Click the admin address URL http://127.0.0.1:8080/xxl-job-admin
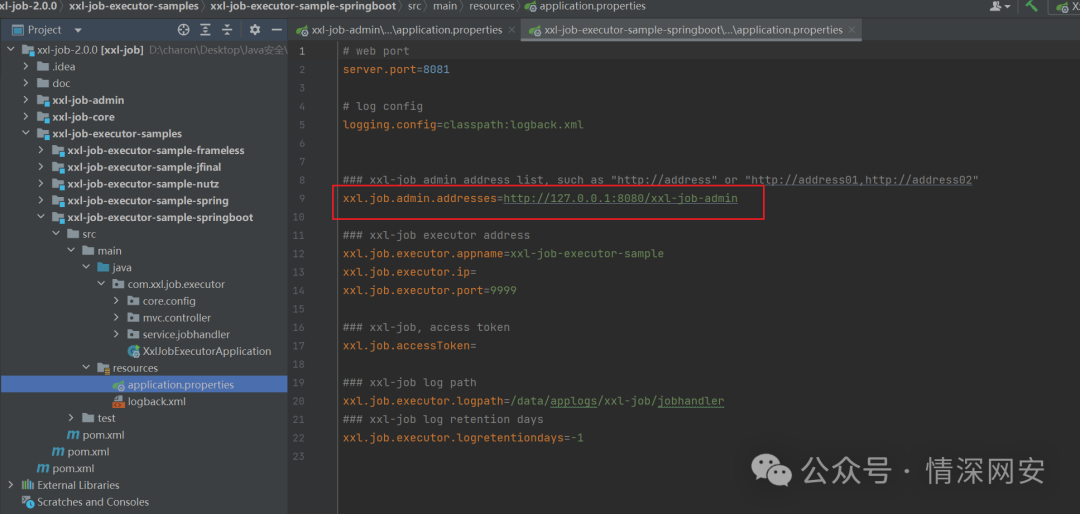Screen dimensions: 1080x514 point(621,198)
